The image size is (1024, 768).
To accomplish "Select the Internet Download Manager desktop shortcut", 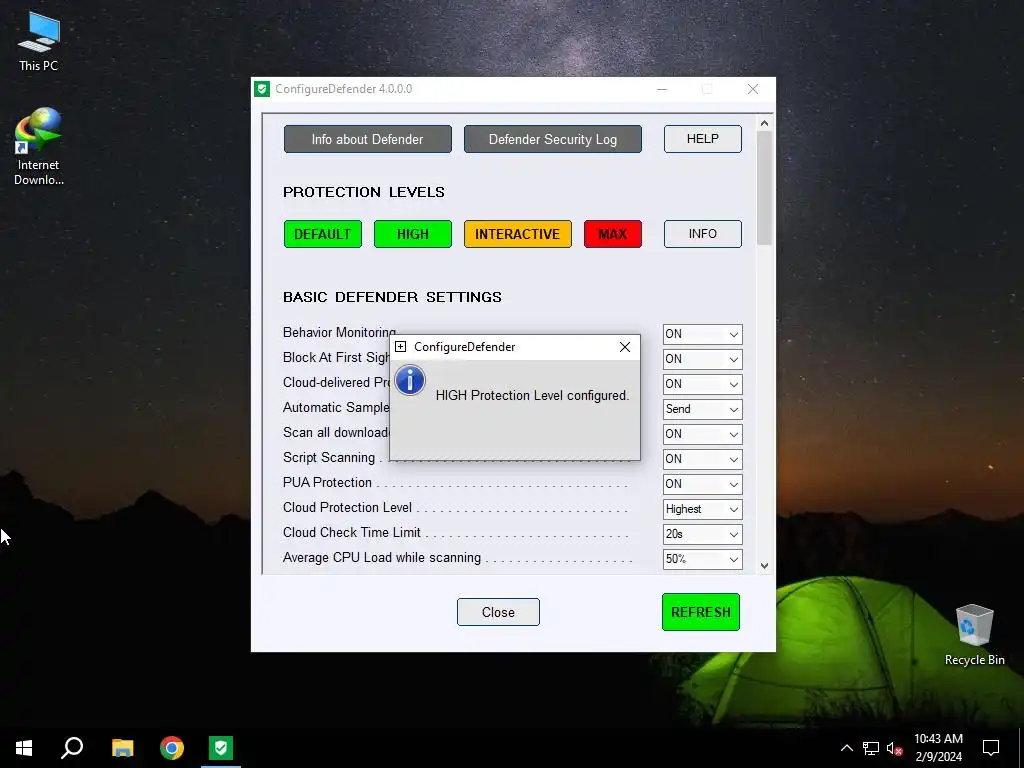I will (x=39, y=146).
